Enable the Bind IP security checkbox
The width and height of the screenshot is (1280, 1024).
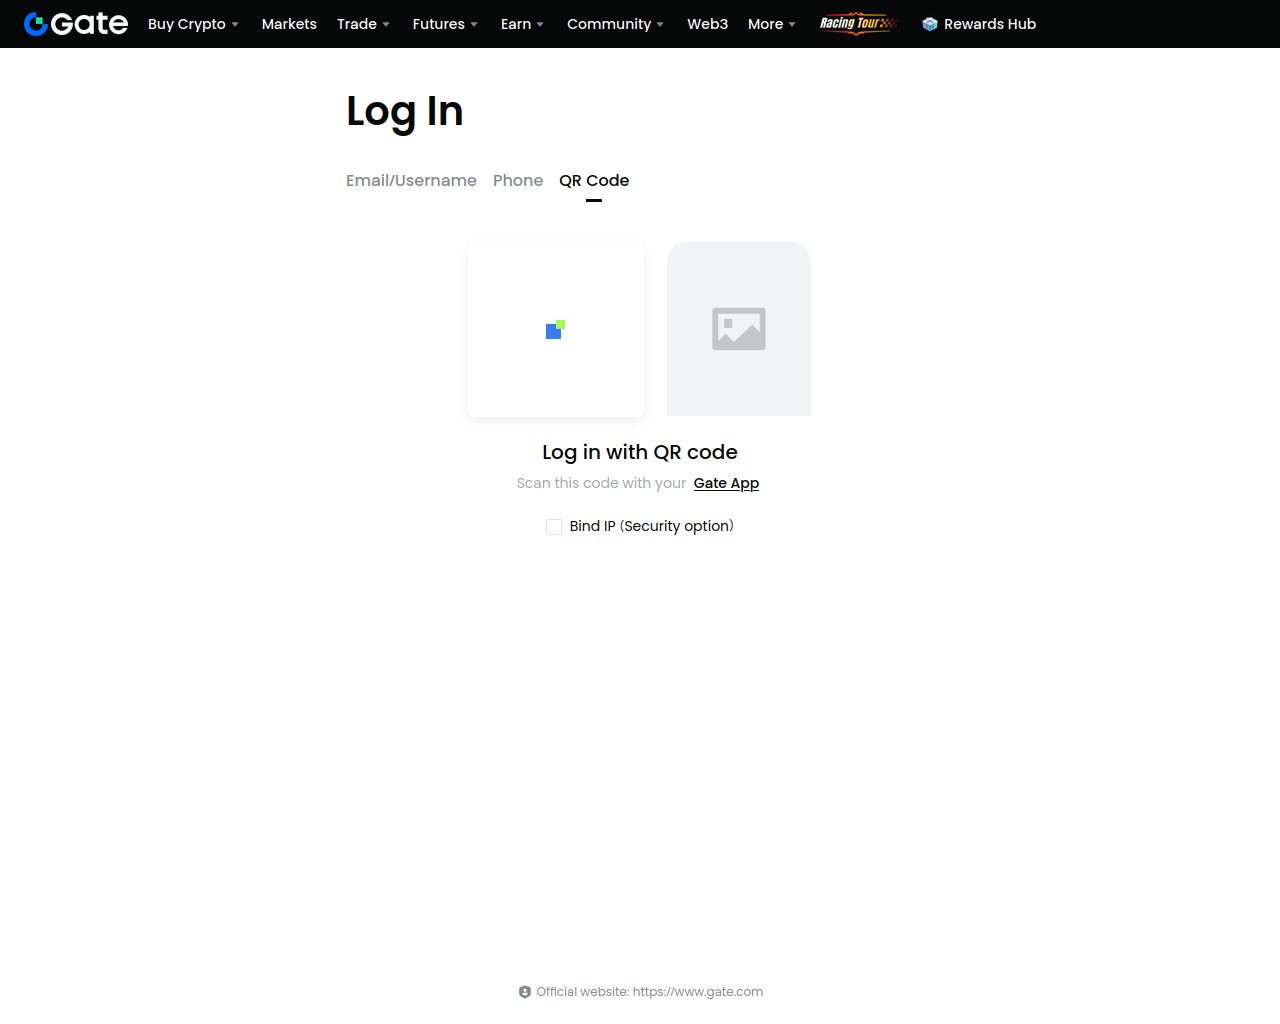(x=554, y=527)
